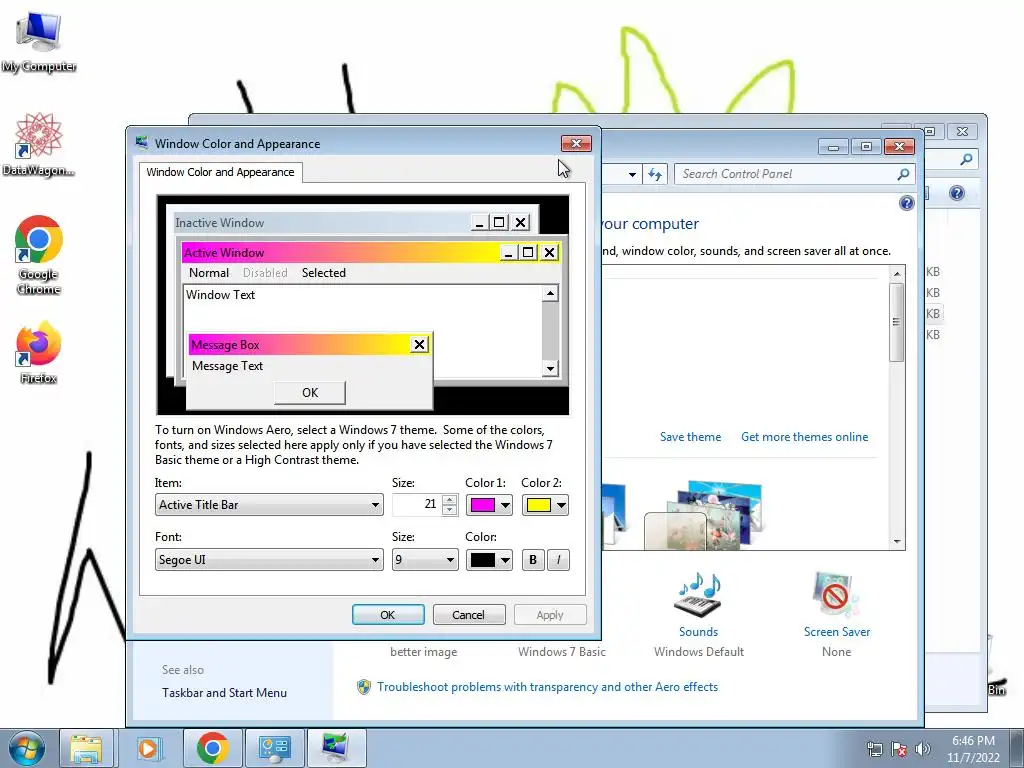Open Screen Saver link text
Screen dimensions: 1024x768
(837, 632)
